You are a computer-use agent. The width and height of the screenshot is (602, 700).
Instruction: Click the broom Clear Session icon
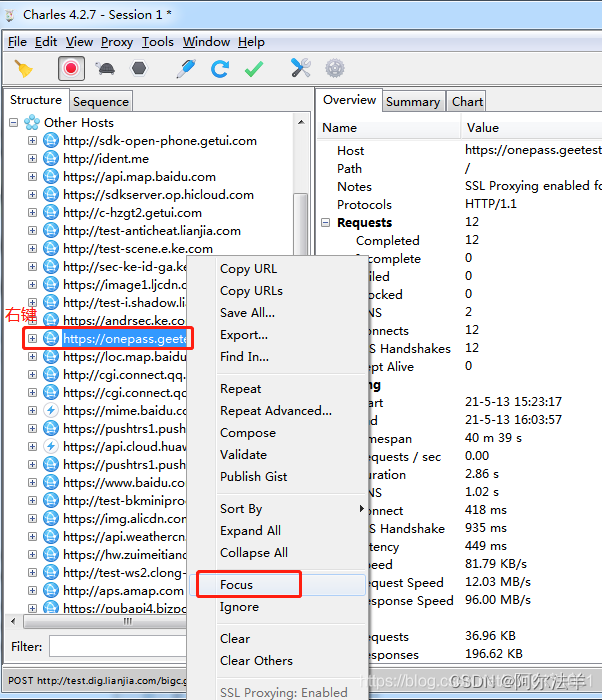coord(23,68)
